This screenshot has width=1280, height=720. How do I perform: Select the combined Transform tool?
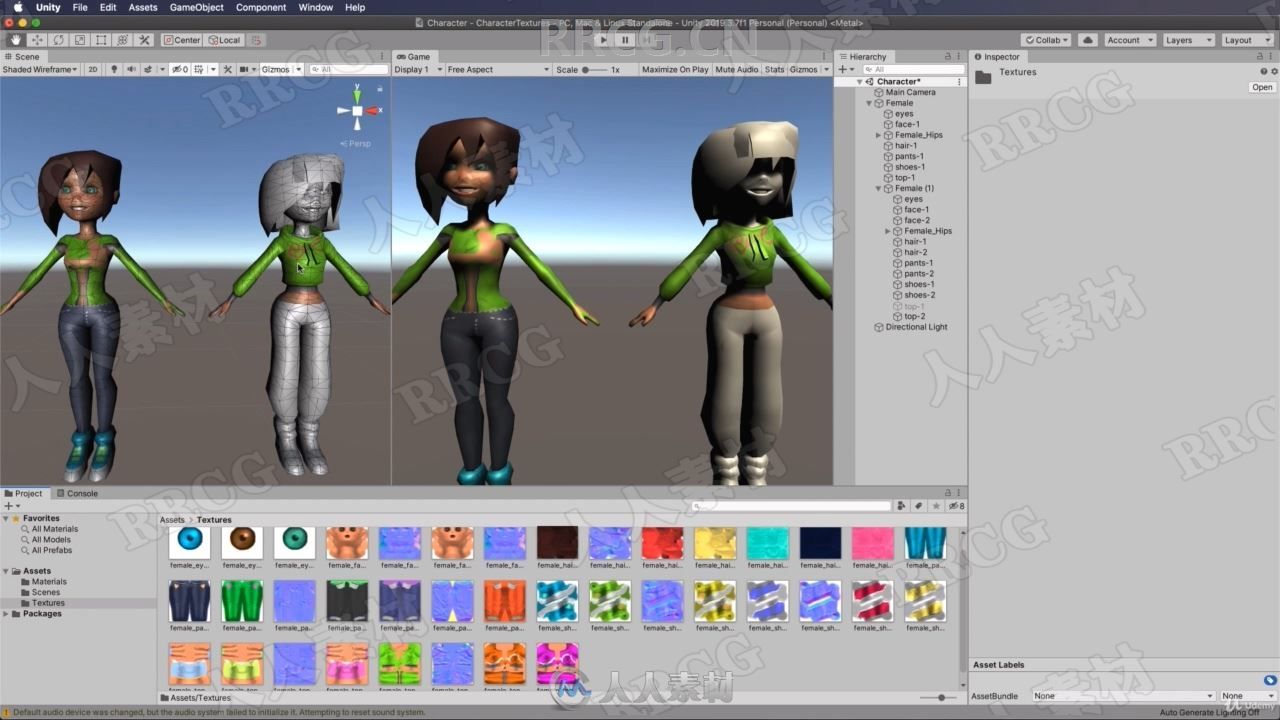(x=122, y=40)
